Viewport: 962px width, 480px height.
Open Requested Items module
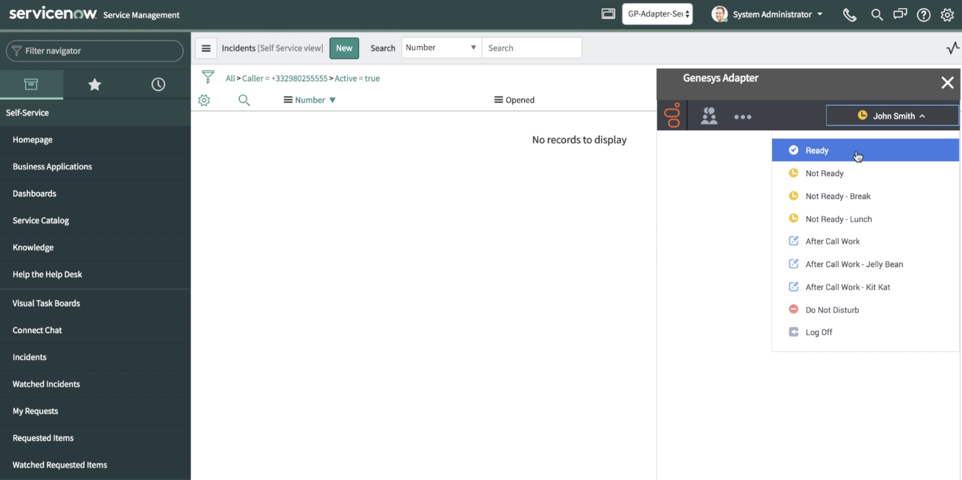pyautogui.click(x=43, y=438)
